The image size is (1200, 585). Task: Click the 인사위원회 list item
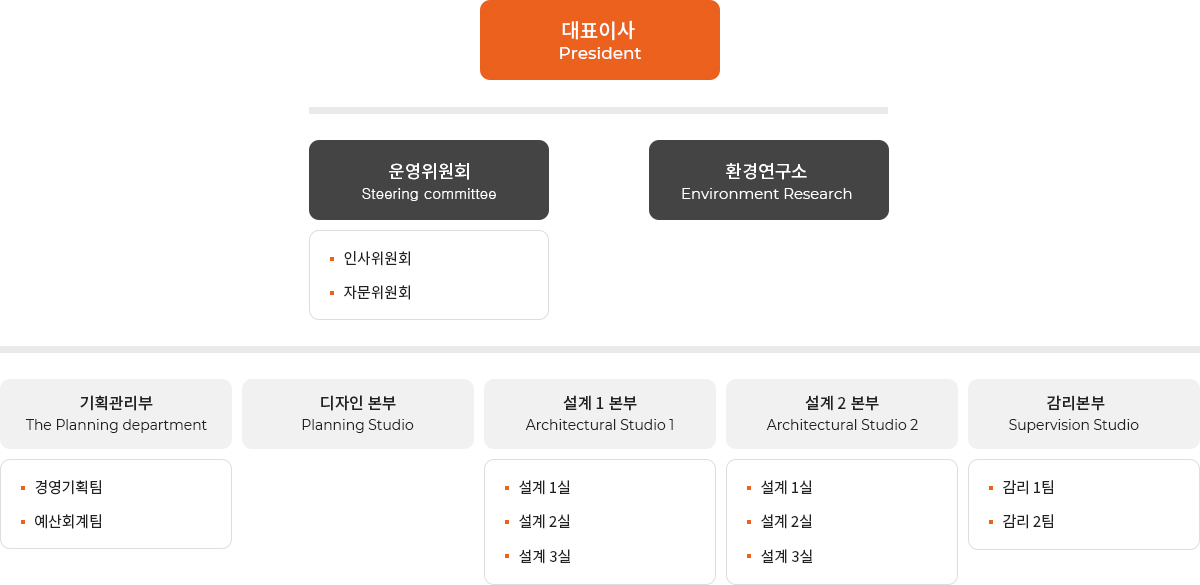377,258
